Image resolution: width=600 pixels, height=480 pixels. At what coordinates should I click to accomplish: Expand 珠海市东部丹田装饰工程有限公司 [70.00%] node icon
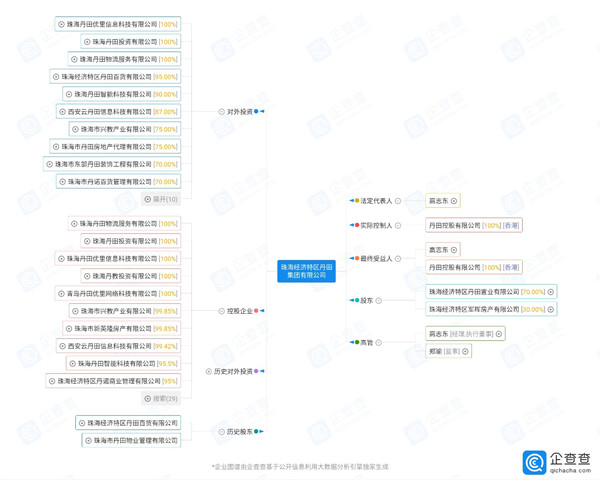[x=49, y=164]
